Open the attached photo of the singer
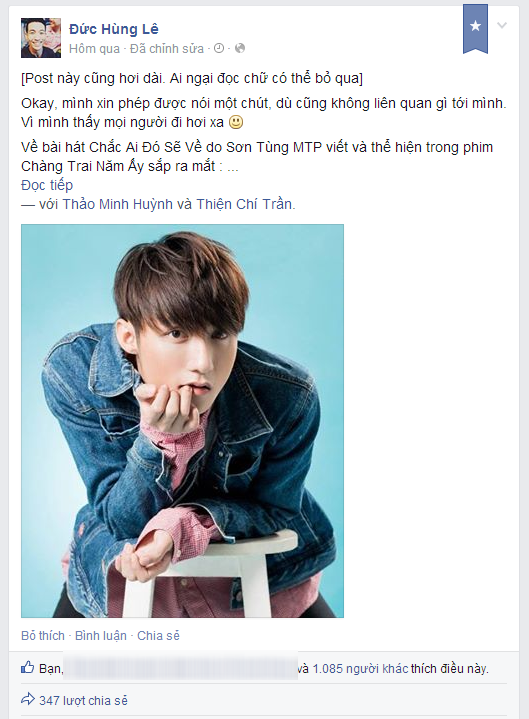This screenshot has width=529, height=719. click(x=182, y=421)
